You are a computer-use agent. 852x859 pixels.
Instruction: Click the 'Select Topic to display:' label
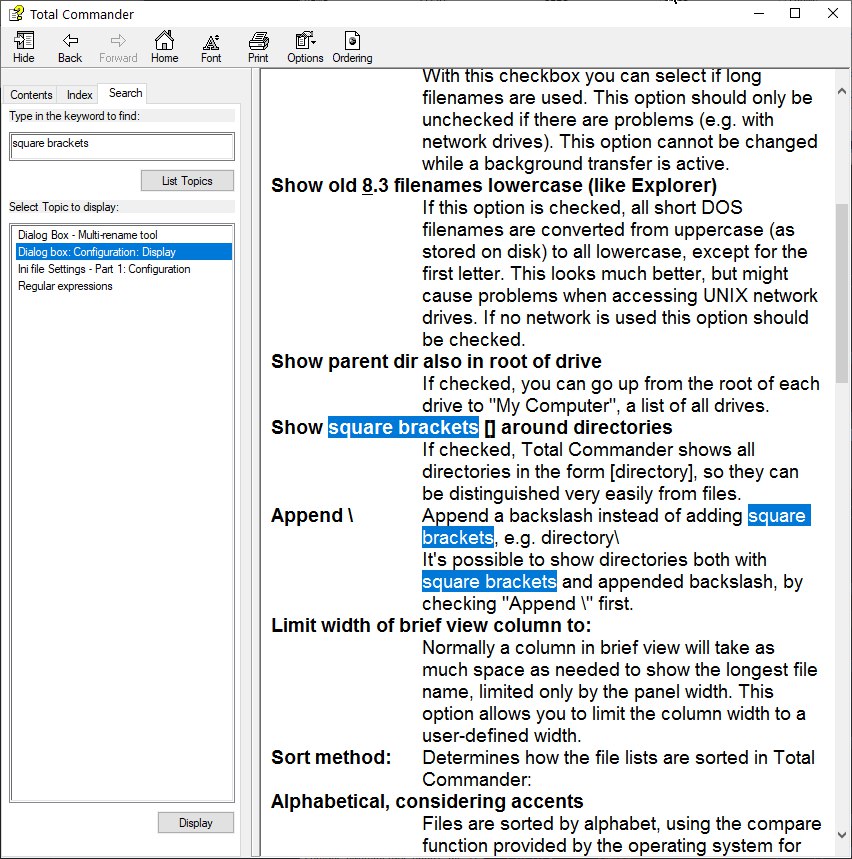(x=64, y=207)
